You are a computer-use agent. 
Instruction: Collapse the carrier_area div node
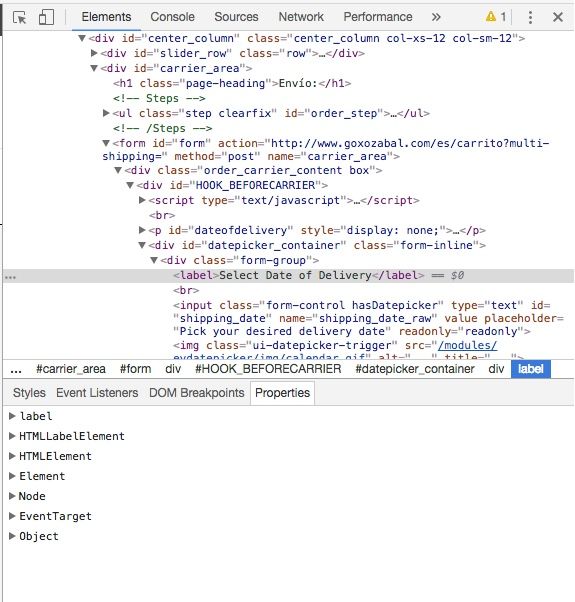pyautogui.click(x=94, y=68)
